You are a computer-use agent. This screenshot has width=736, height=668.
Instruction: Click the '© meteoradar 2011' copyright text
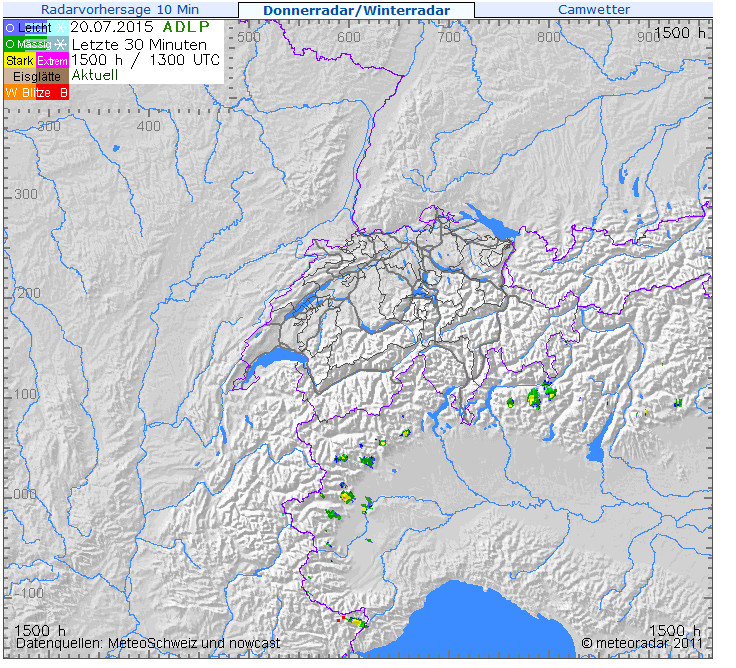642,643
